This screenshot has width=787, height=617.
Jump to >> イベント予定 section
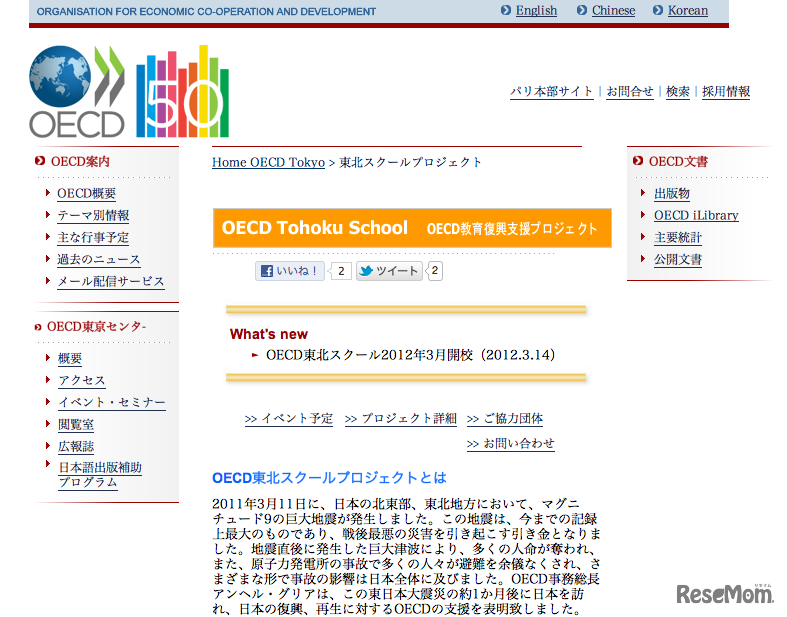click(289, 419)
